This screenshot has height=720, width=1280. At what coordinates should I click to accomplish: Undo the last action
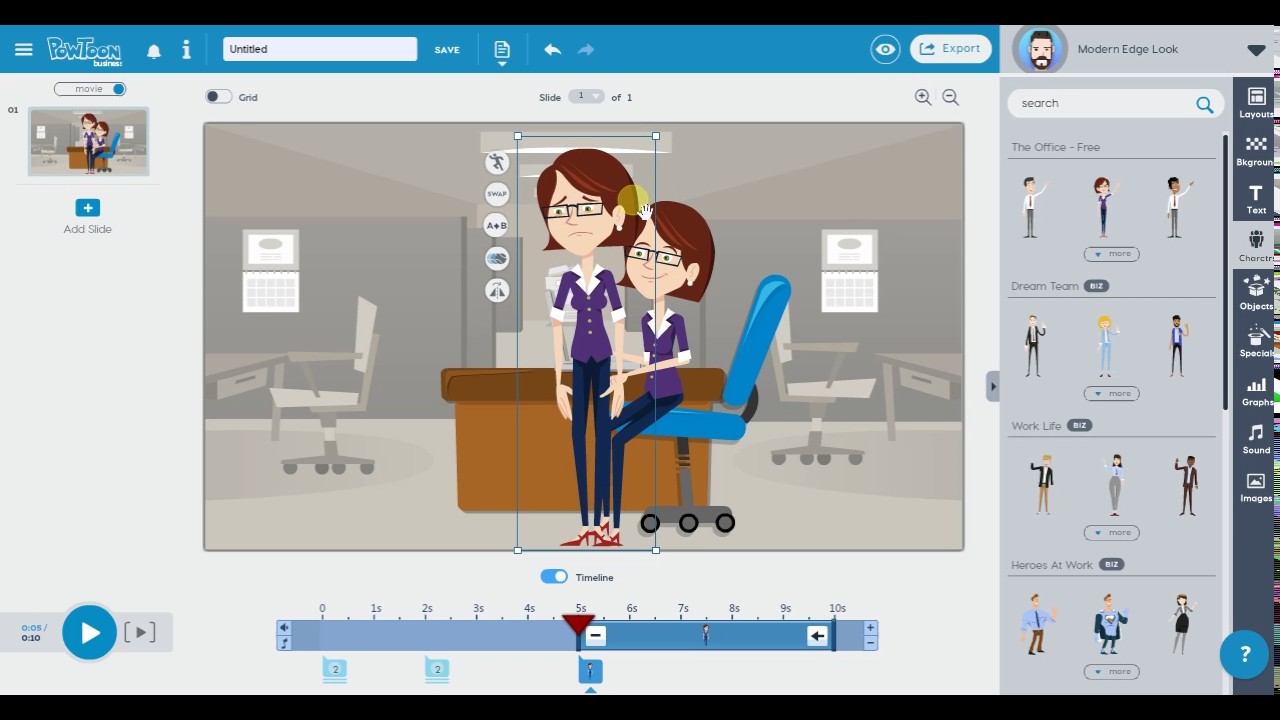tap(552, 49)
